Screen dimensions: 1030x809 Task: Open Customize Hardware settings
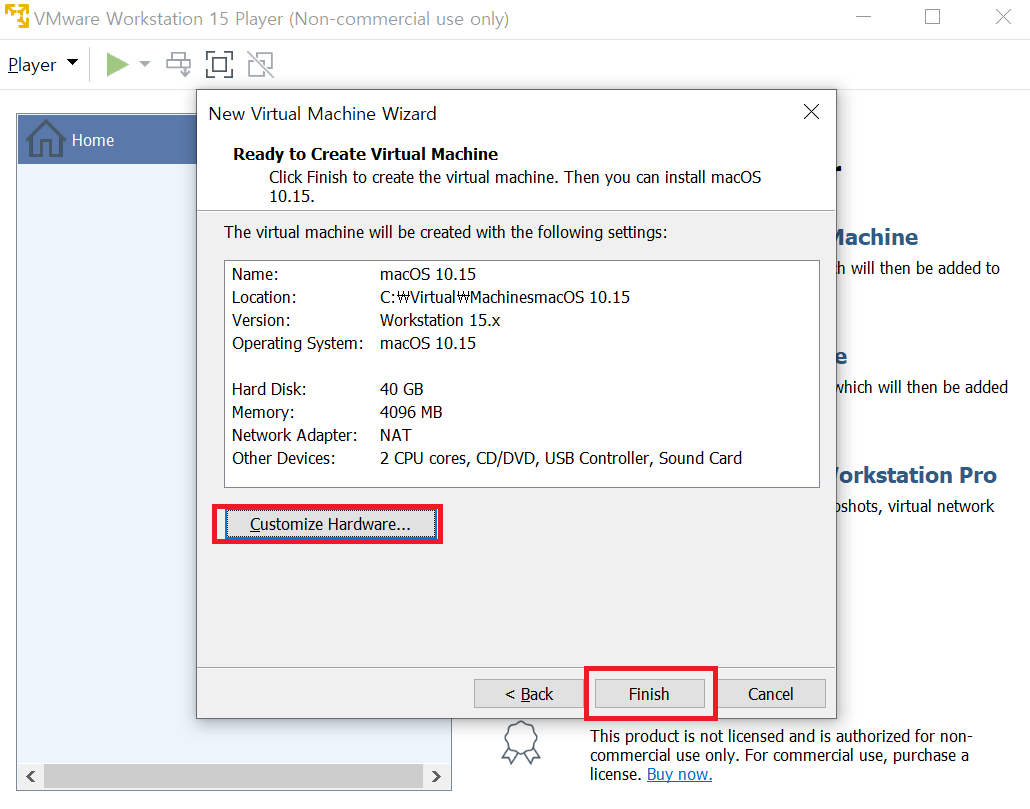click(329, 525)
